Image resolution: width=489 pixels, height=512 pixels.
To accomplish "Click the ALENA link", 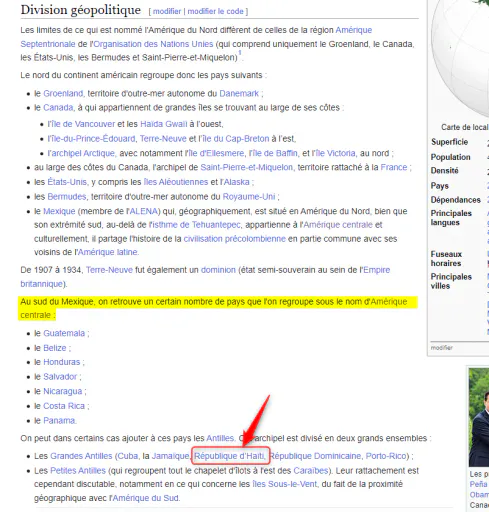I will point(143,211).
